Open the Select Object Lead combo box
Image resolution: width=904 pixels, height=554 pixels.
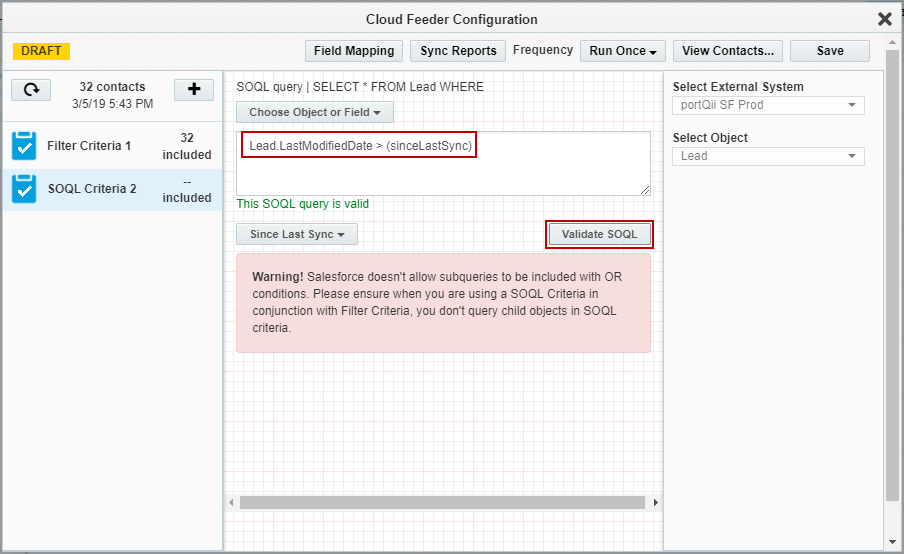coord(768,156)
